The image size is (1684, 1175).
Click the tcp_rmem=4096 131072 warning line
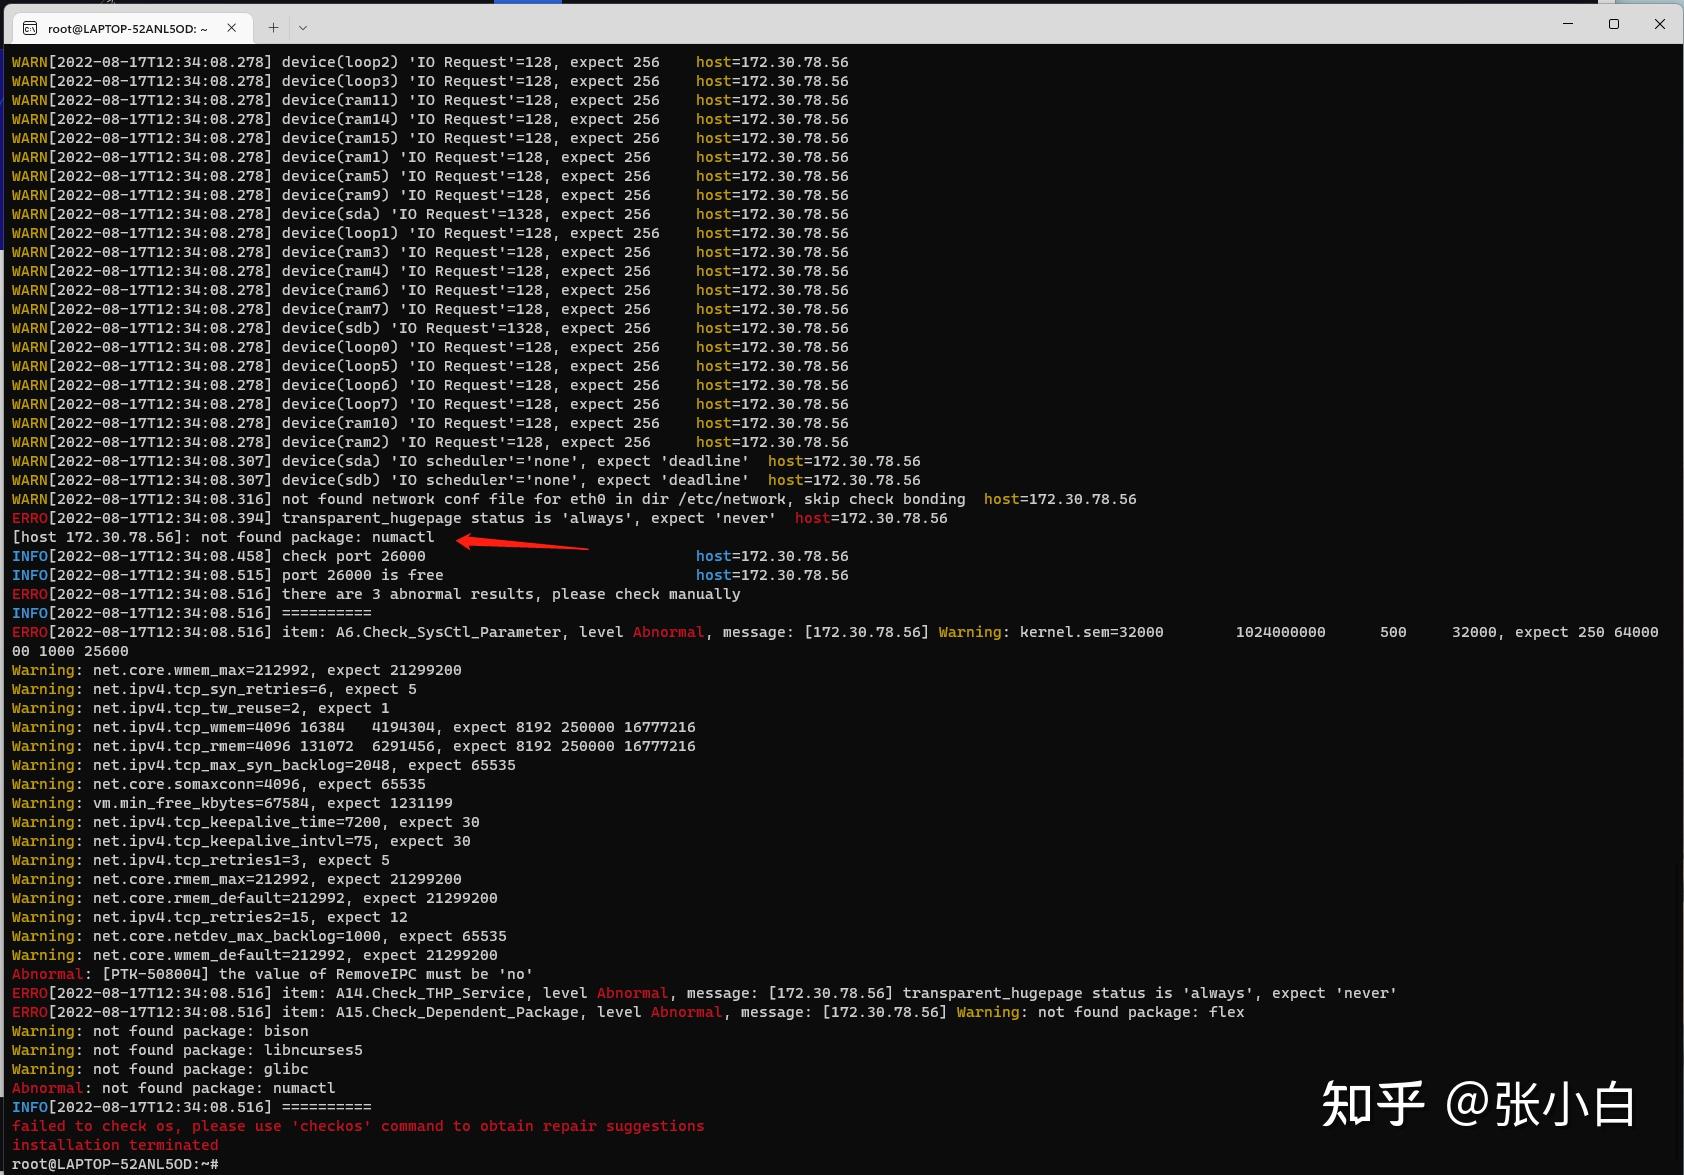pos(354,746)
